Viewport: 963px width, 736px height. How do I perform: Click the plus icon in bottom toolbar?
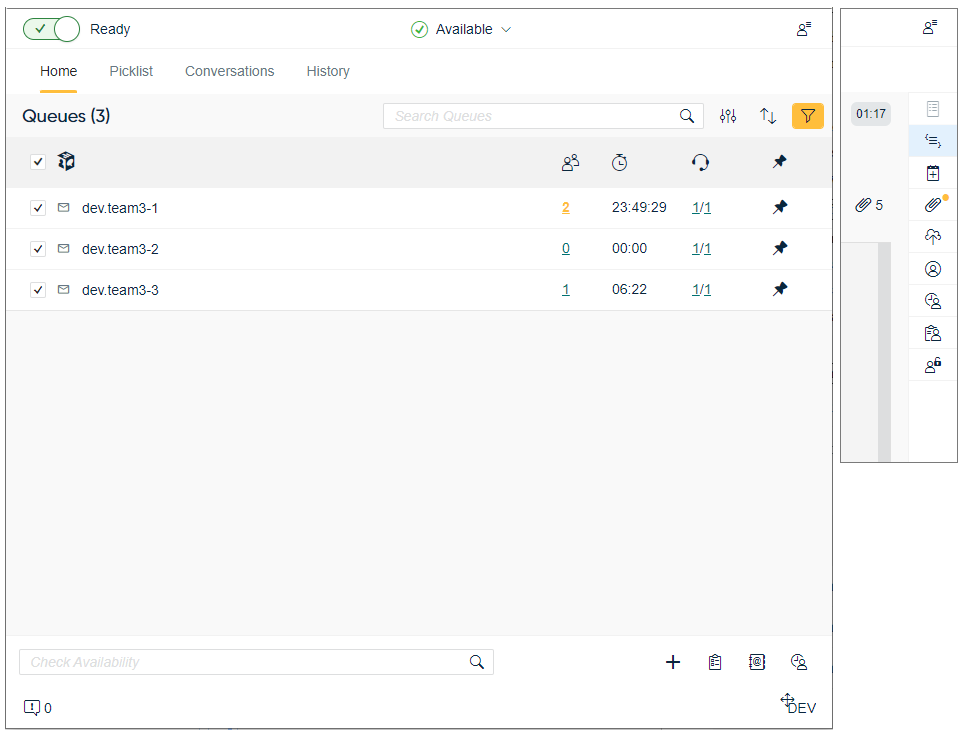pos(673,662)
